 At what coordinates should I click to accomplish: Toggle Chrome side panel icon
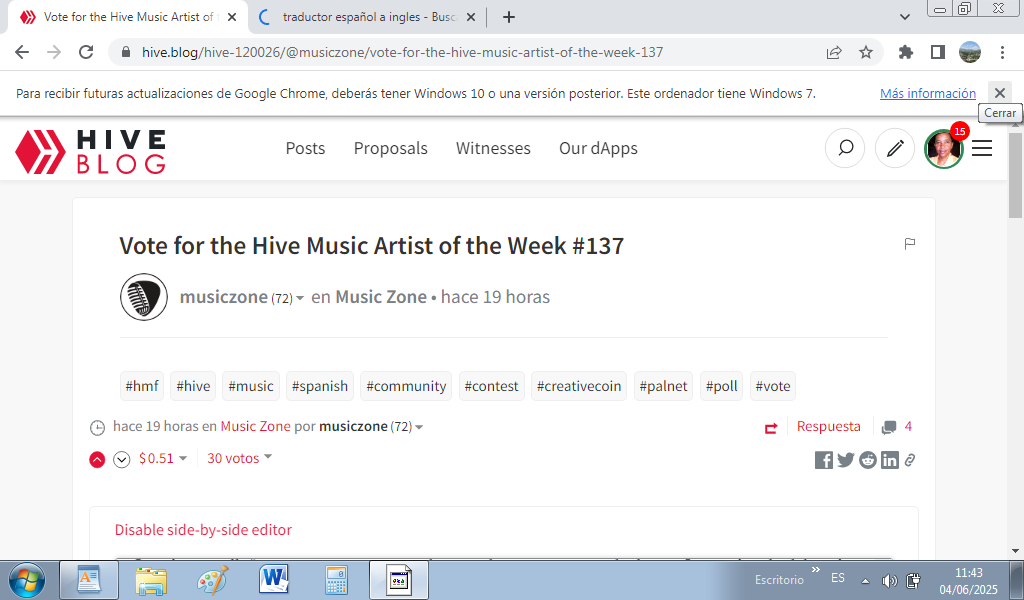[x=938, y=52]
